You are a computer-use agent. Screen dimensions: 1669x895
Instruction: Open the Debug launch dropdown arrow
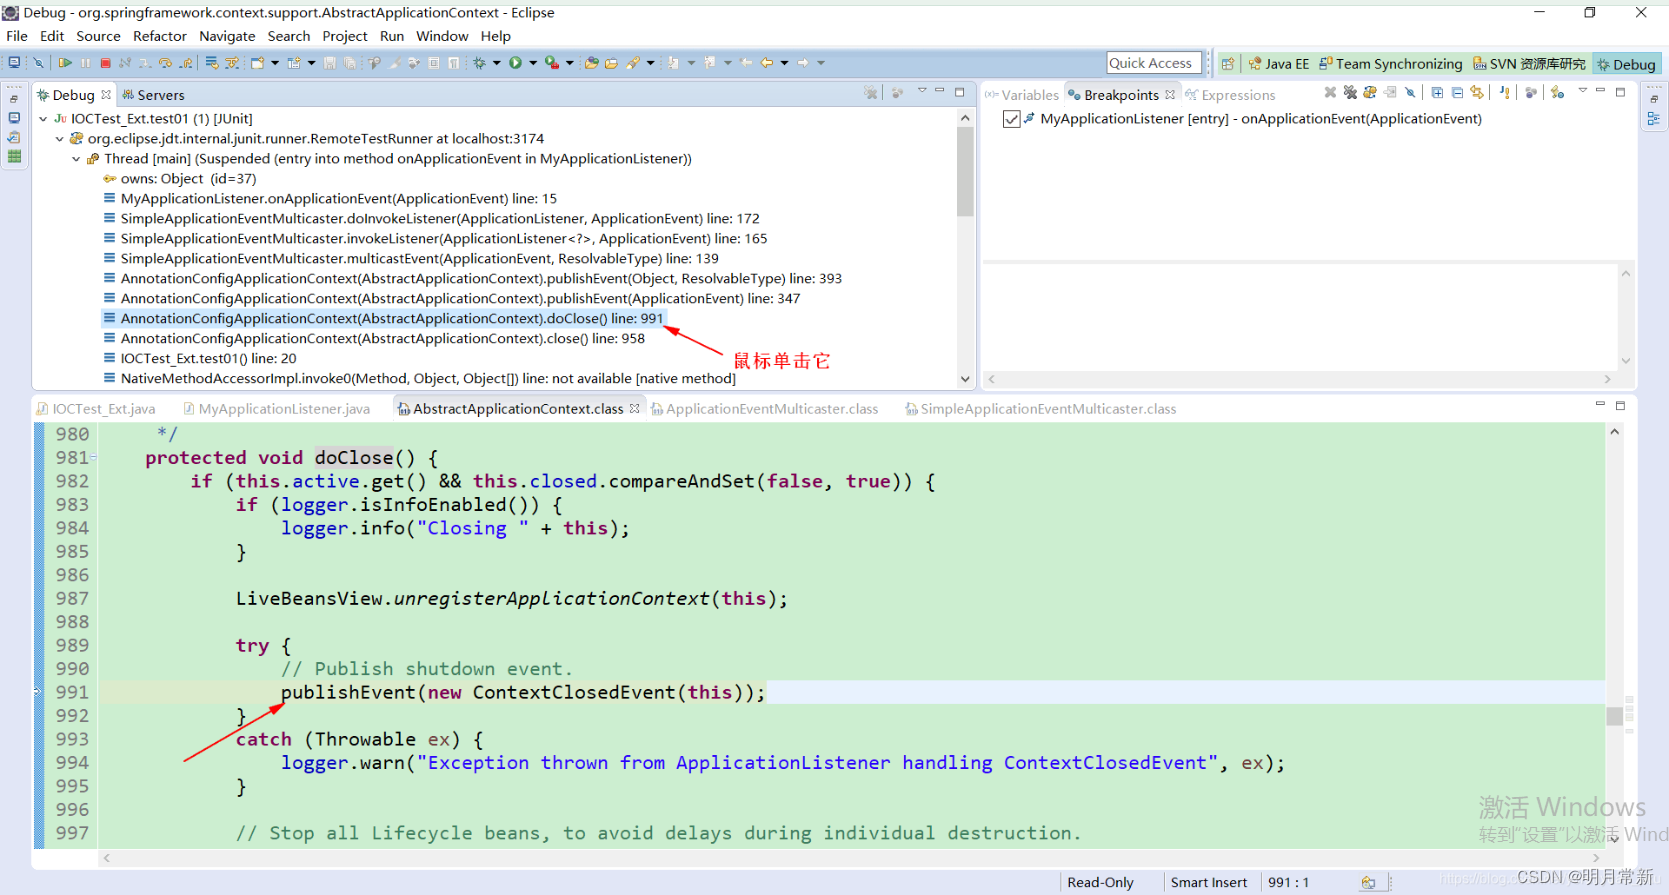click(497, 63)
